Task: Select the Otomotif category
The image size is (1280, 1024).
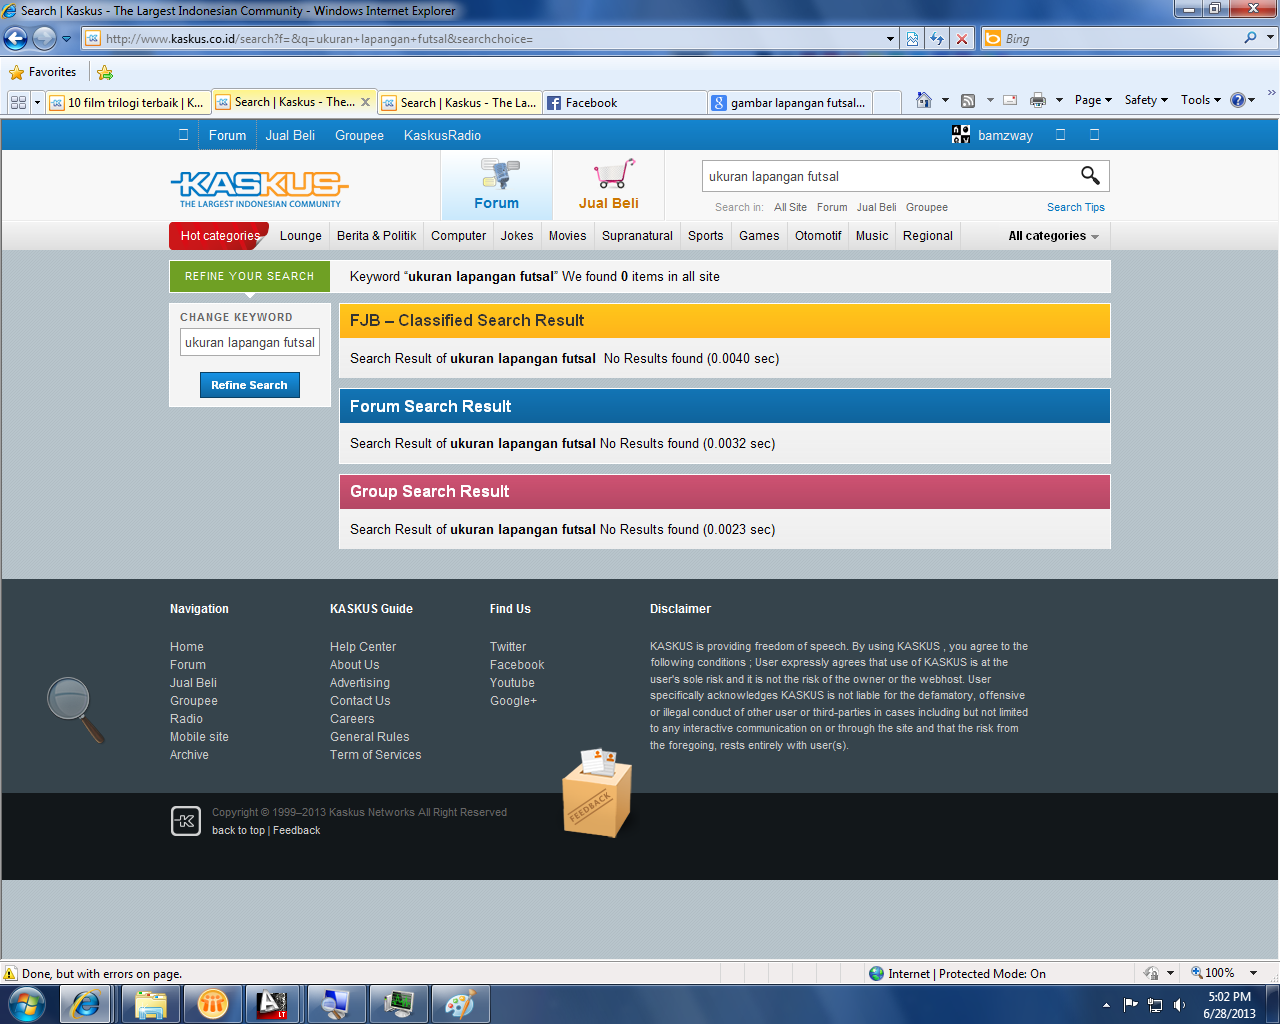Action: [x=818, y=236]
